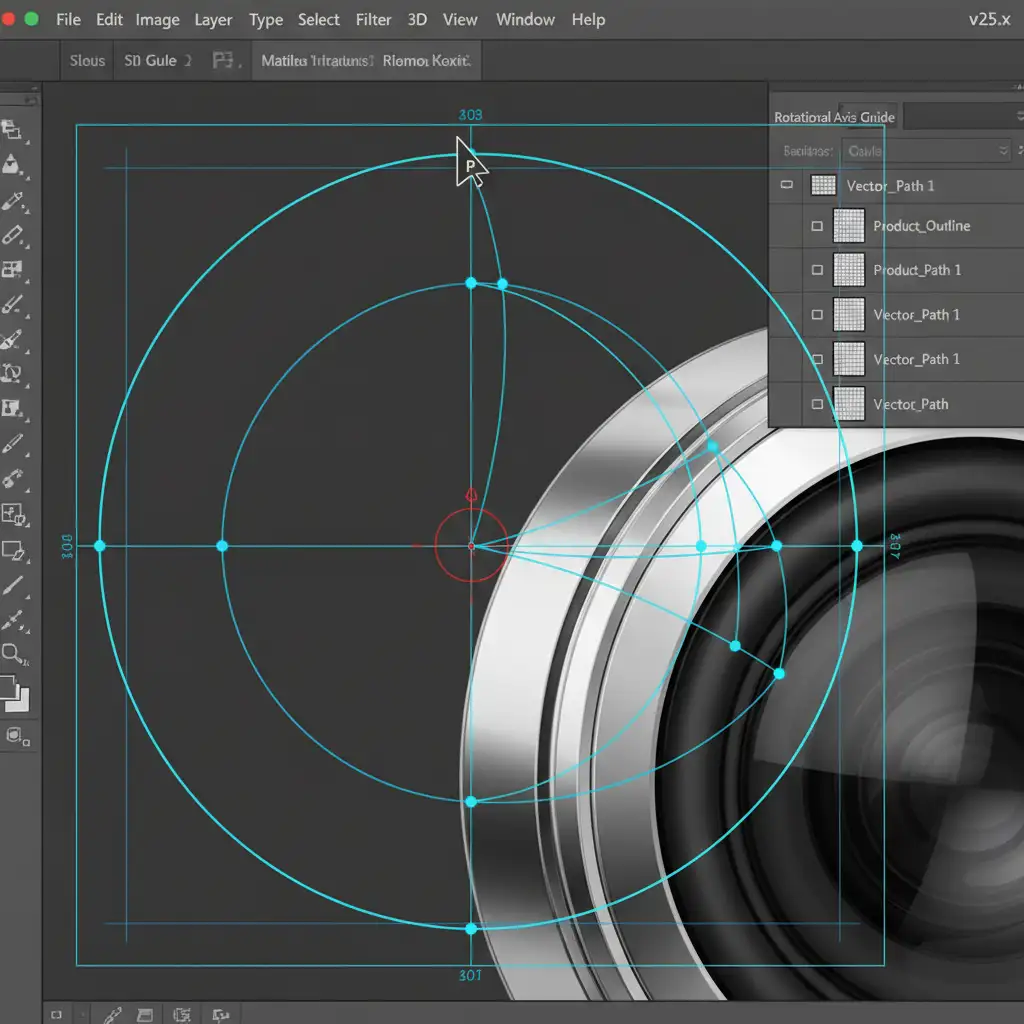Switch to the SD Gule 2 tab
This screenshot has width=1024, height=1024.
[x=157, y=61]
